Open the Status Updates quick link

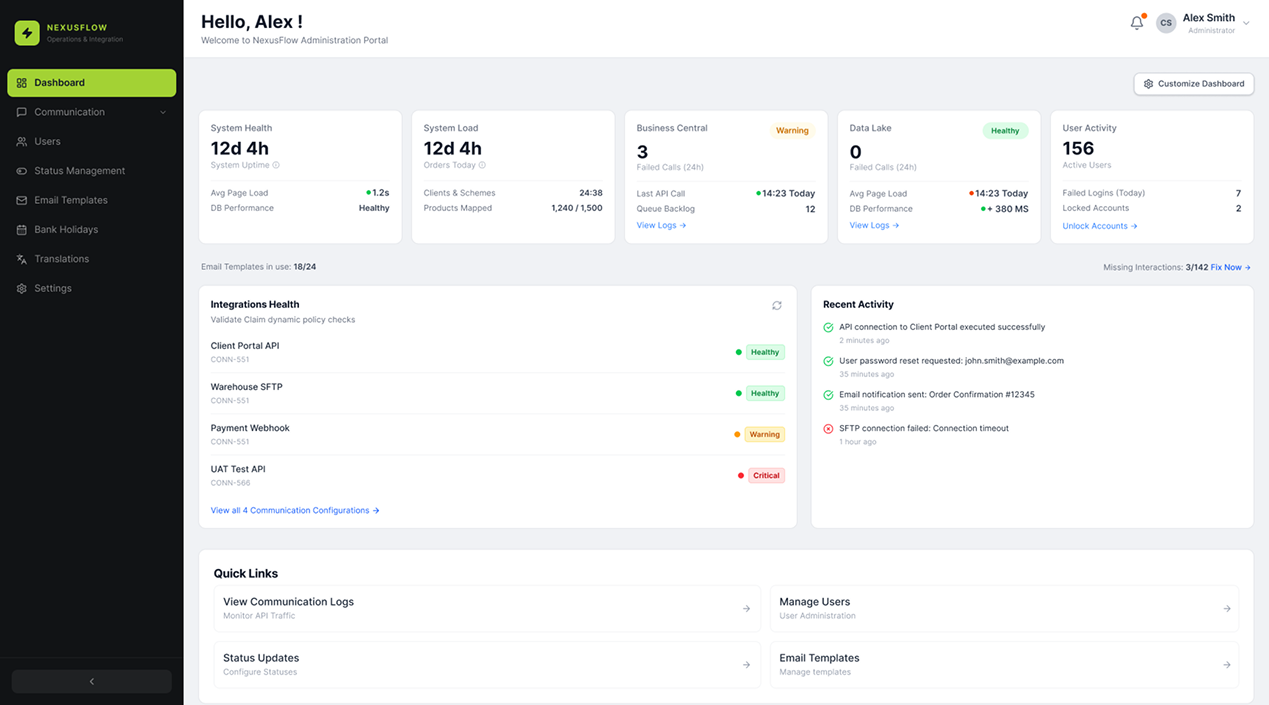pyautogui.click(x=487, y=664)
